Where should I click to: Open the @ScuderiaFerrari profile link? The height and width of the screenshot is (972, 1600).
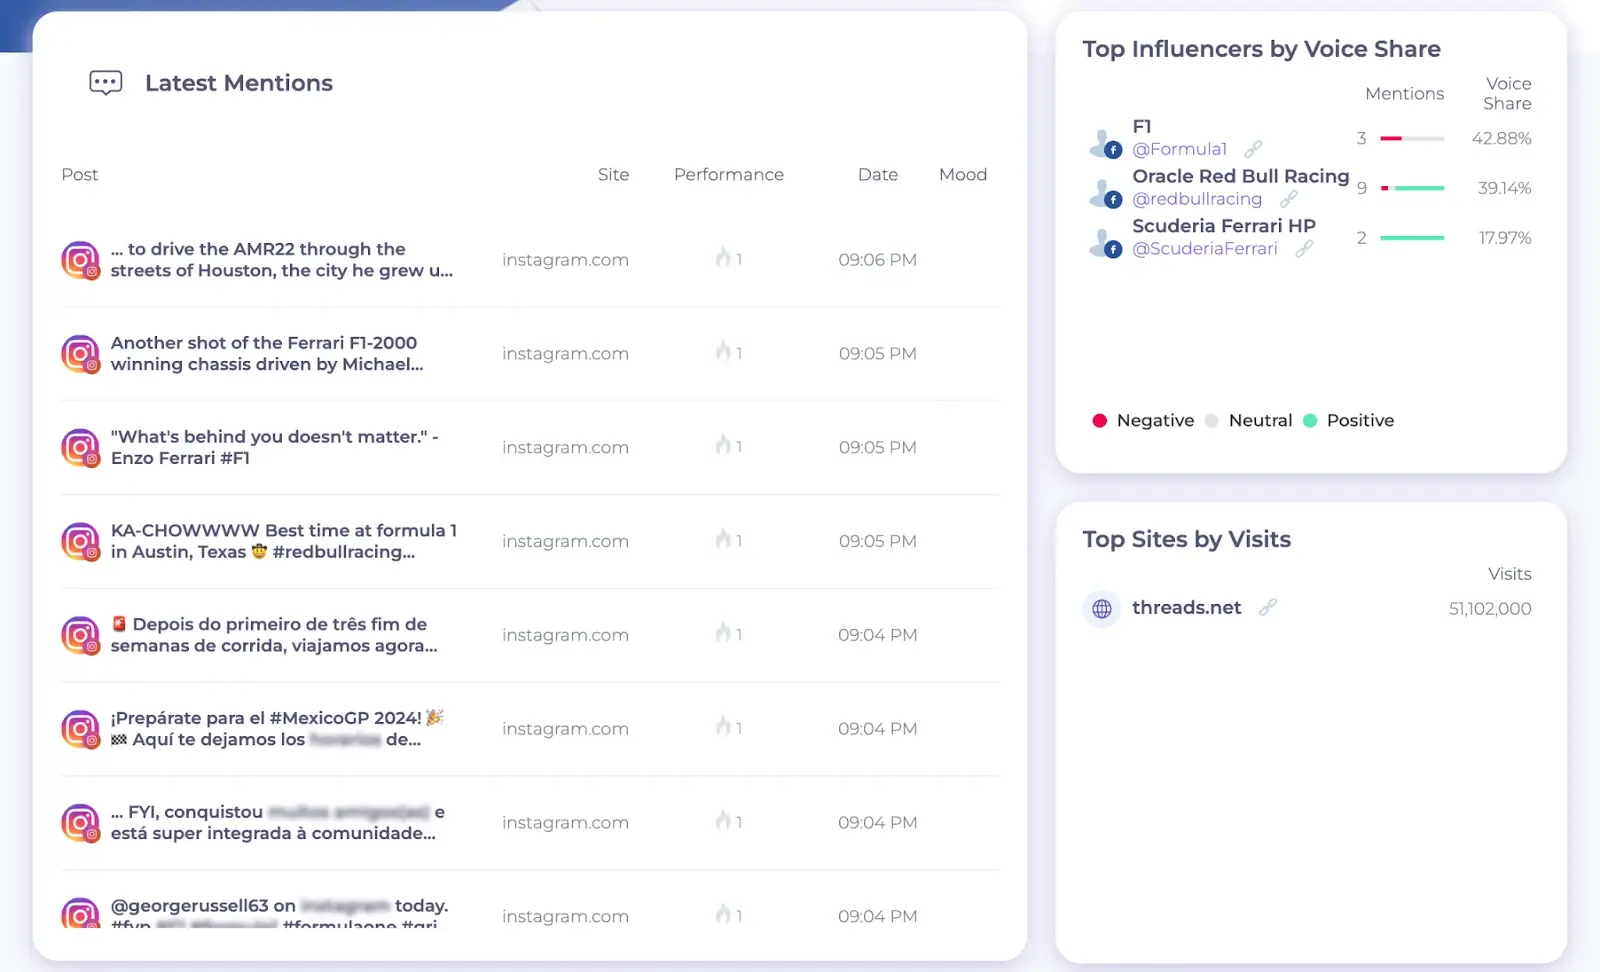tap(1204, 248)
